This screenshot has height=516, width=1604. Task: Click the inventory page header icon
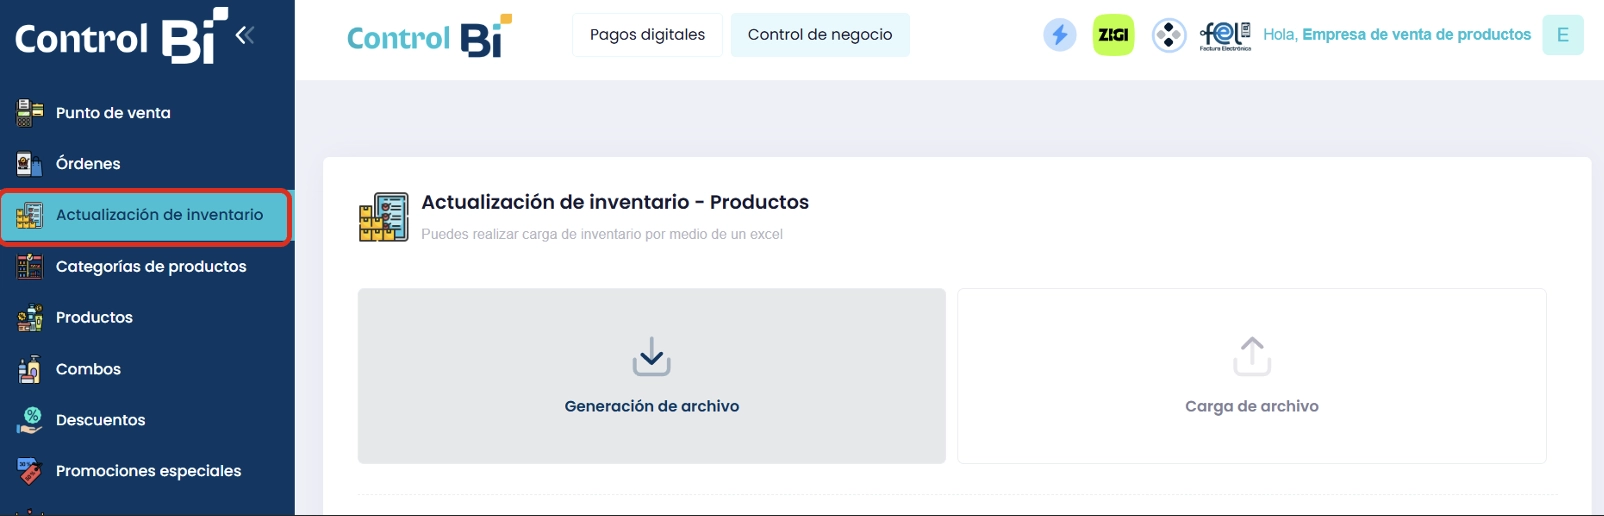383,217
